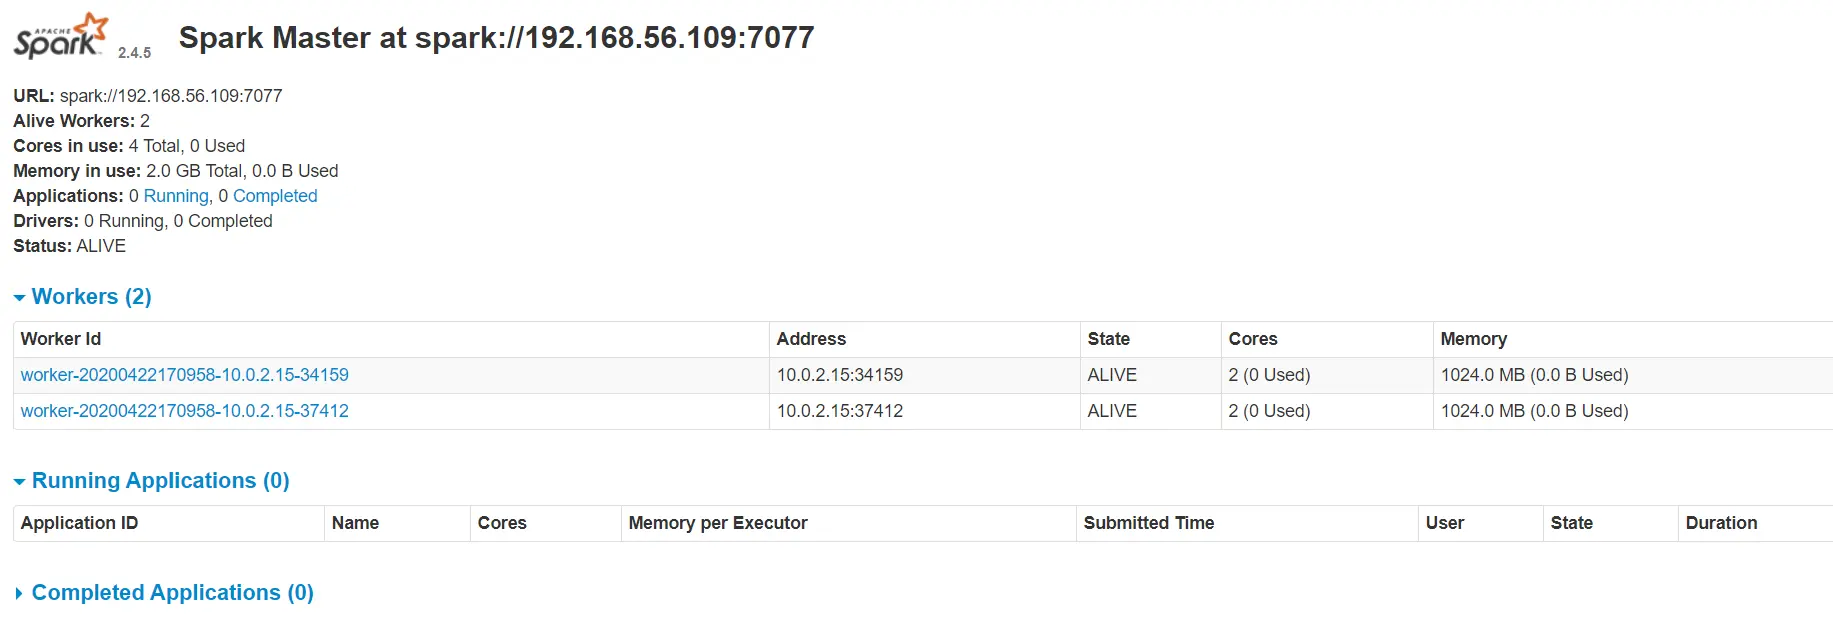
Task: Open worker ending in 34159
Action: 184,375
